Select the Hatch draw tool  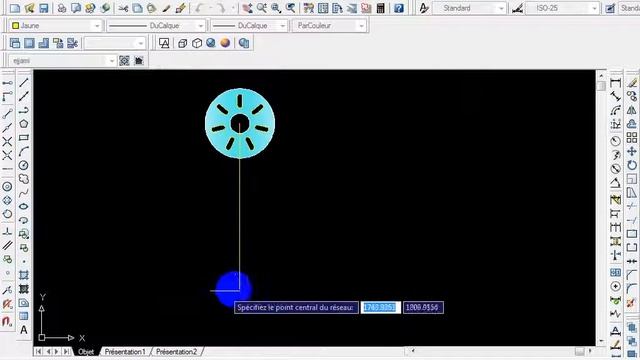pyautogui.click(x=24, y=276)
